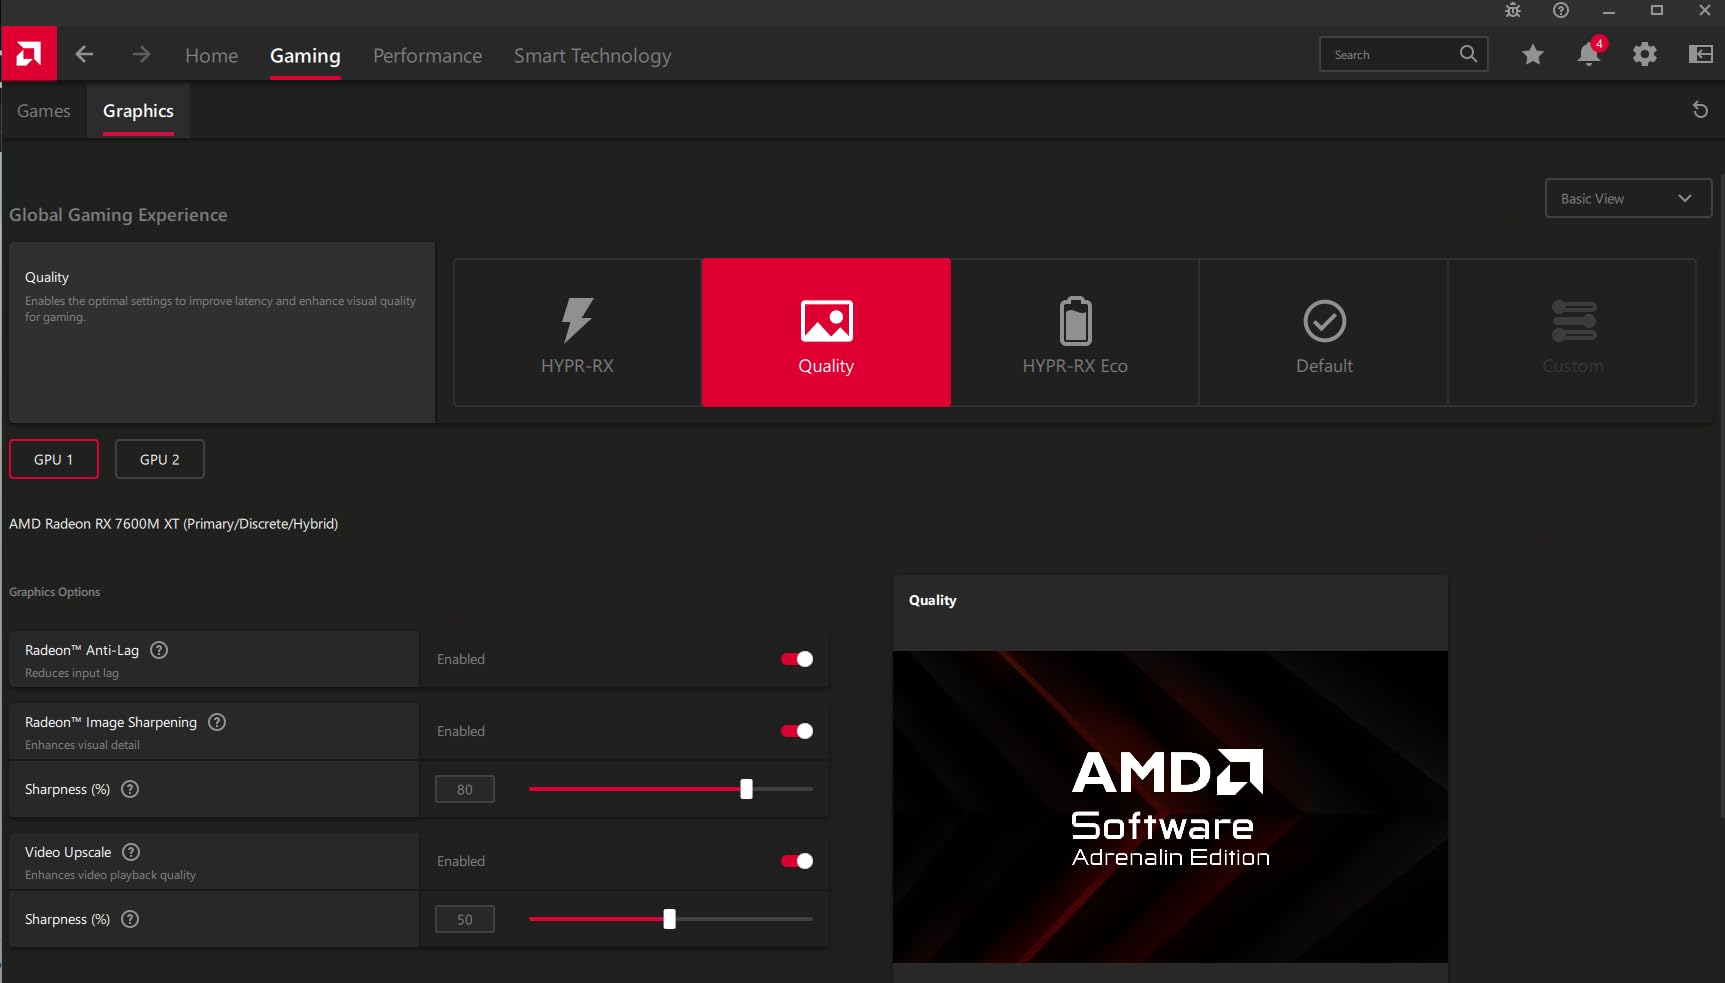The width and height of the screenshot is (1725, 983).
Task: Go back with the left arrow
Action: tap(85, 54)
